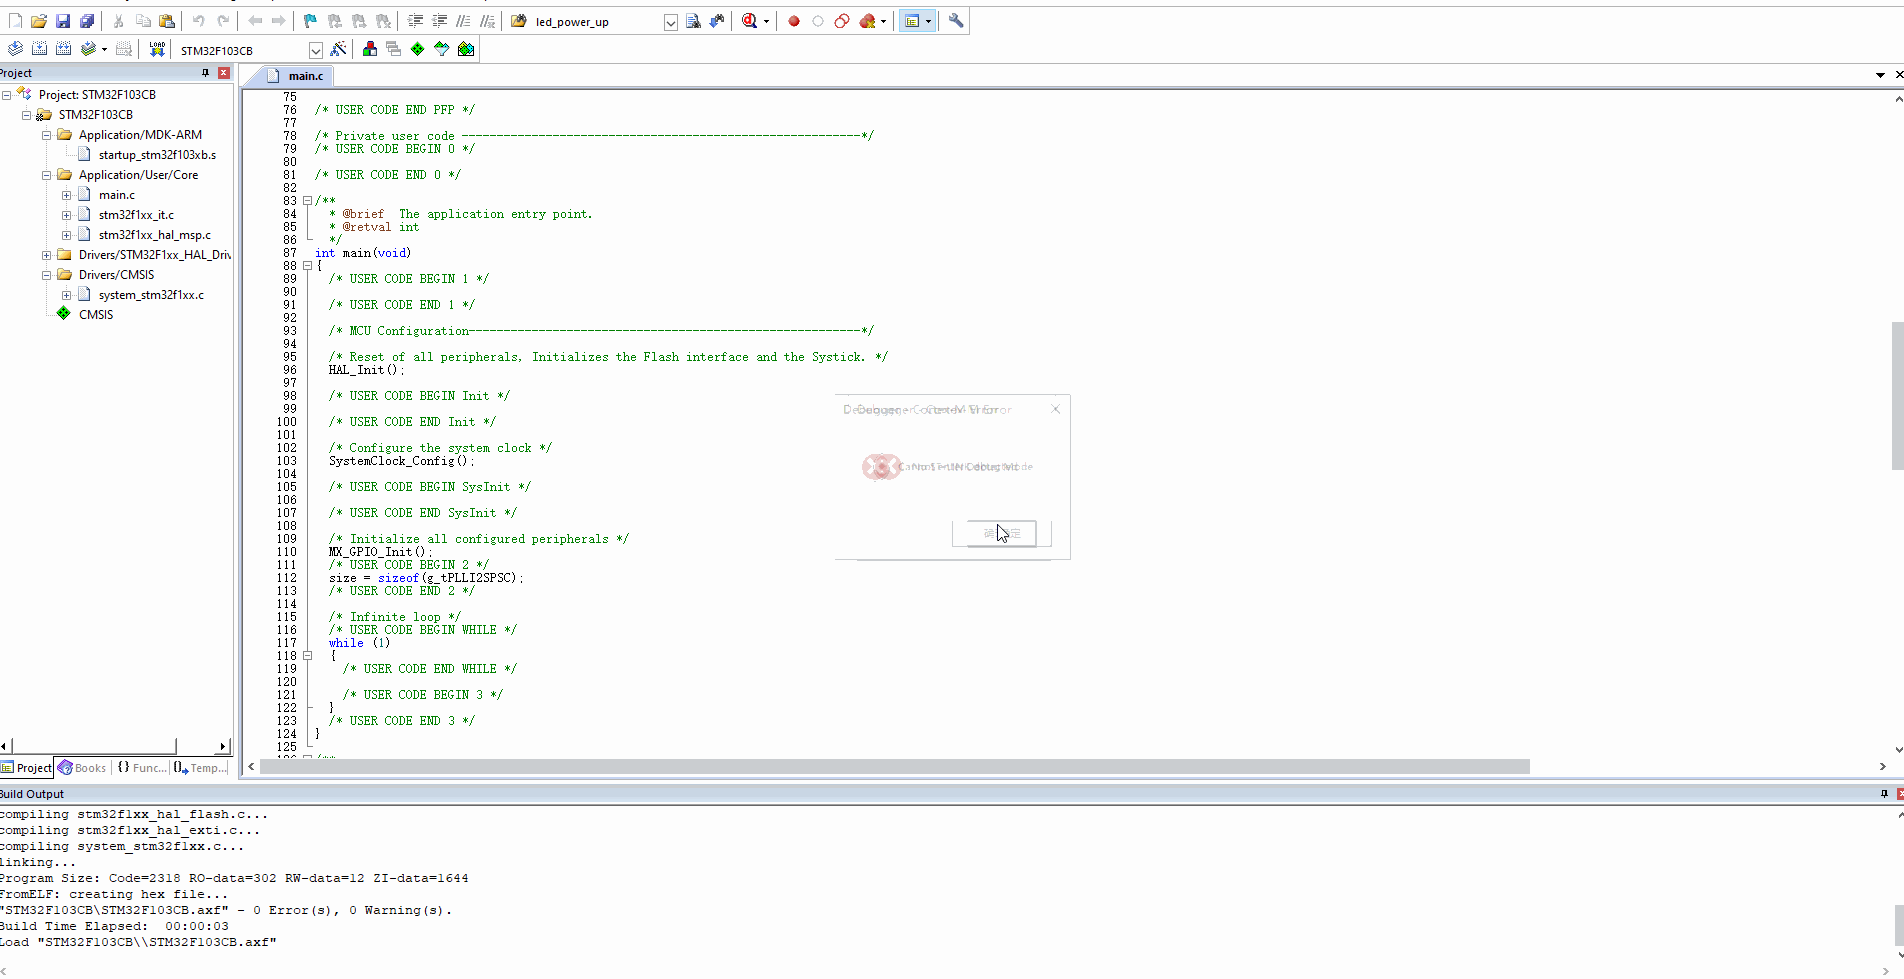Open the debug icon dropdown arrow
This screenshot has height=979, width=1904.
coord(766,21)
